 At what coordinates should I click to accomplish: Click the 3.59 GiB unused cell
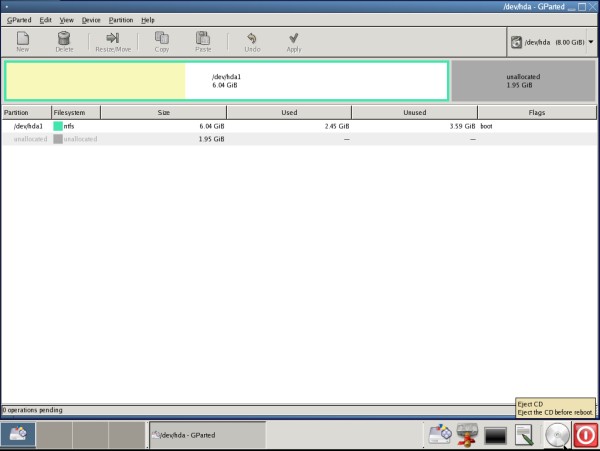(462, 126)
